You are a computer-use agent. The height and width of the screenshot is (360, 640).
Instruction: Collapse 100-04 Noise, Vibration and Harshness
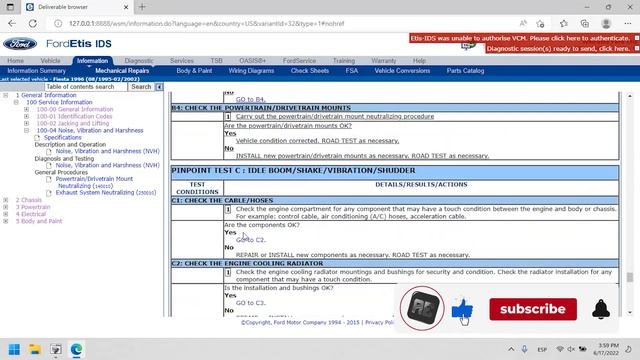click(27, 131)
